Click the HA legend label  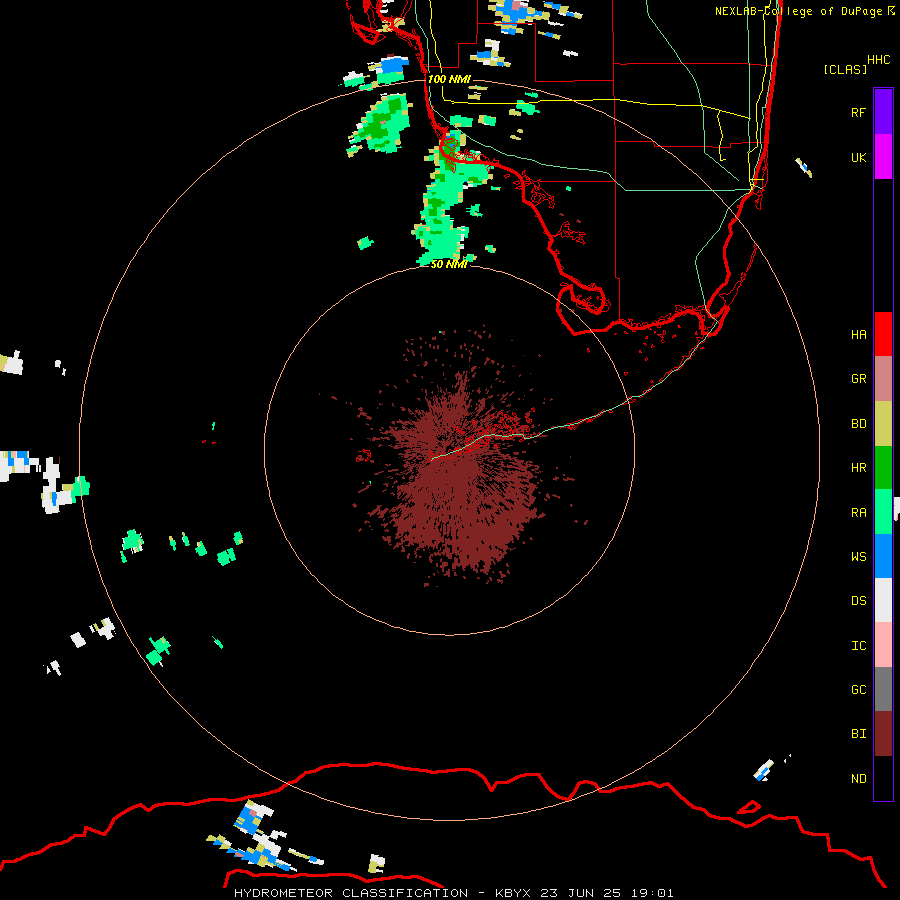tap(858, 335)
